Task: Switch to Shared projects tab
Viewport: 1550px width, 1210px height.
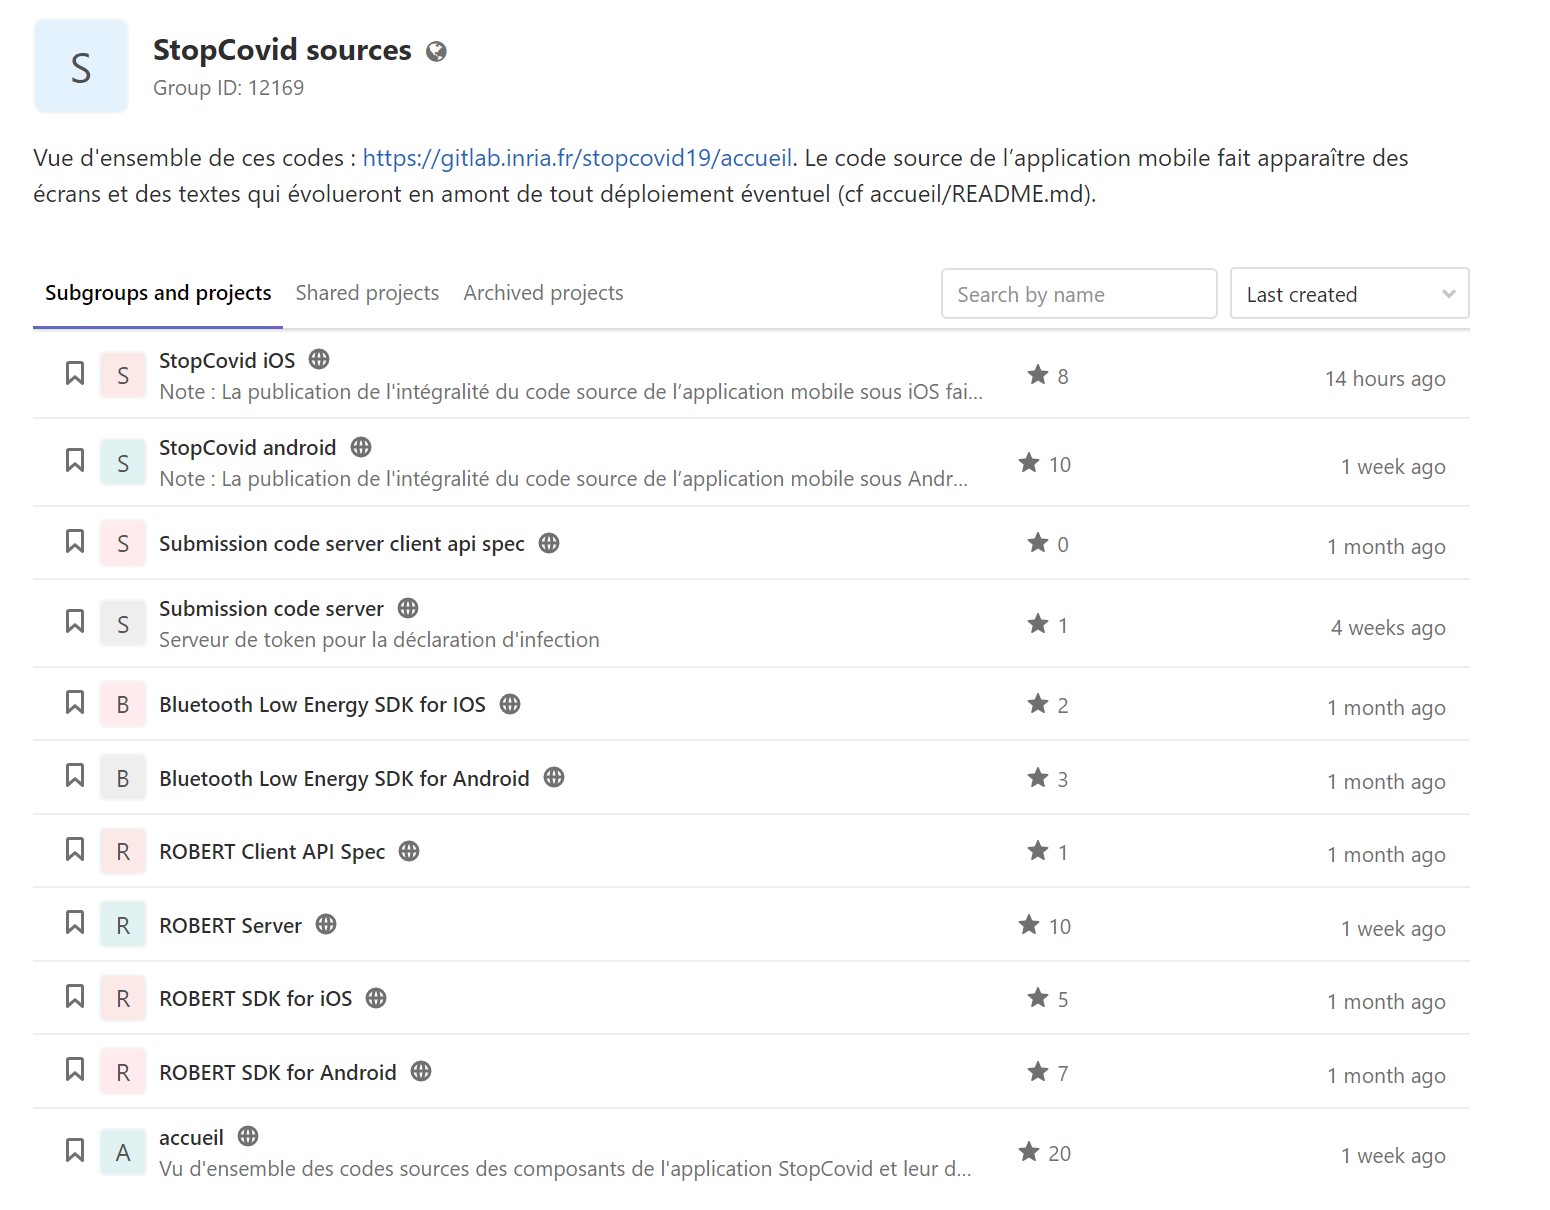Action: coord(367,293)
